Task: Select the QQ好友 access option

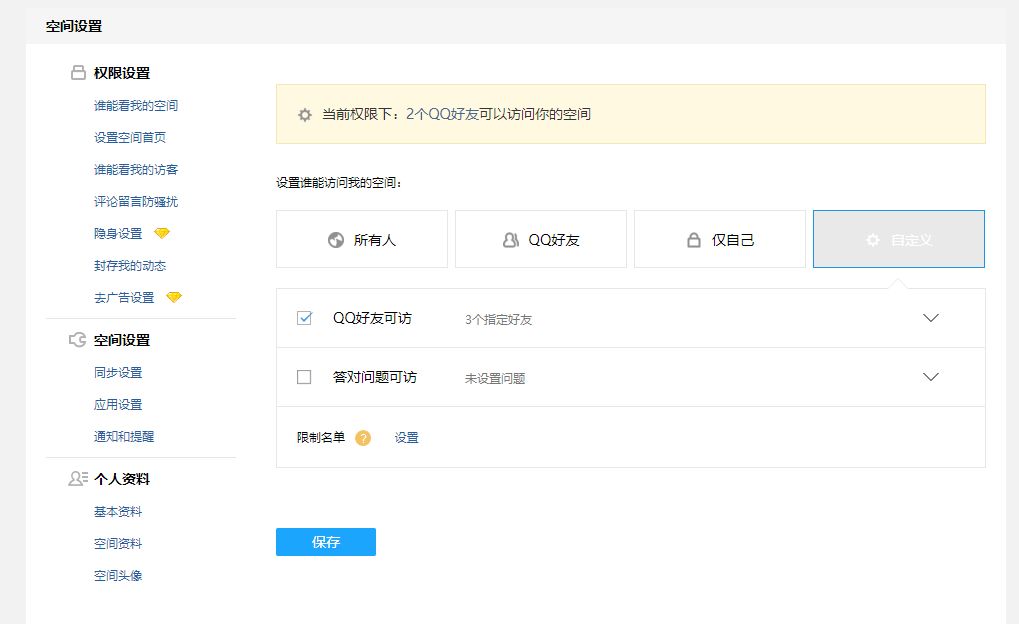Action: click(541, 240)
